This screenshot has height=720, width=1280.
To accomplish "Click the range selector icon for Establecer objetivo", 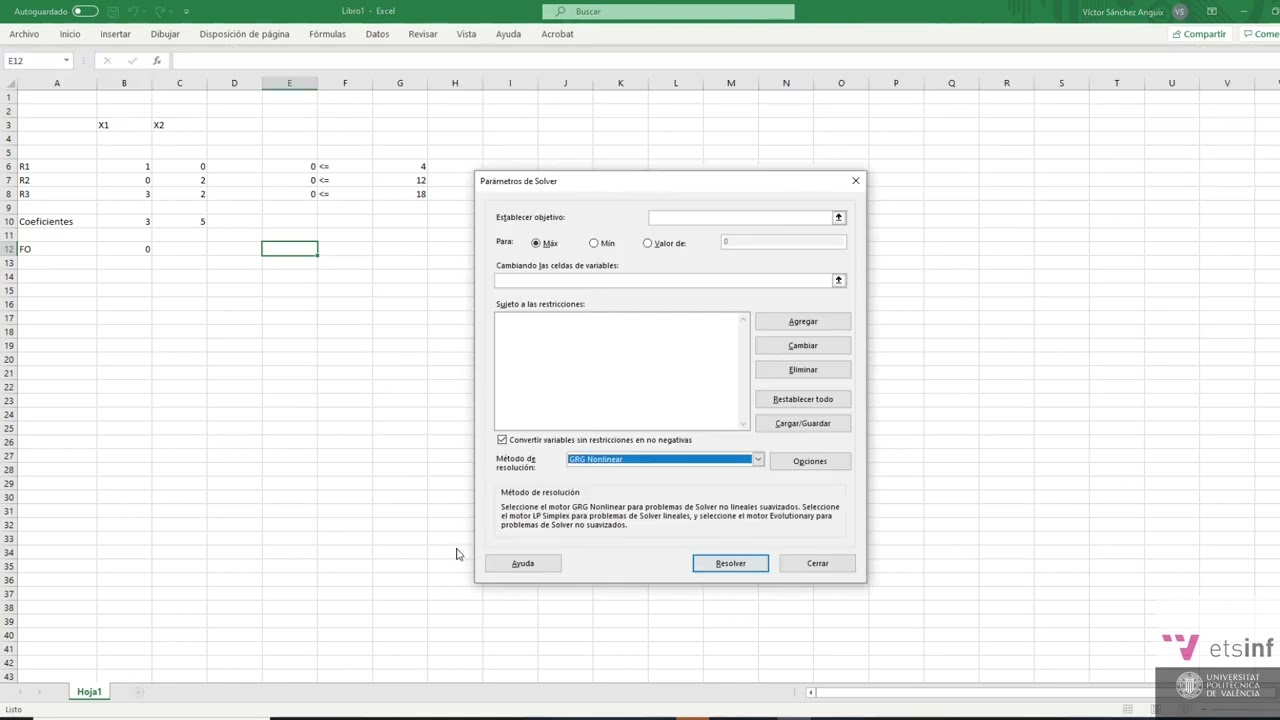I will pos(839,217).
